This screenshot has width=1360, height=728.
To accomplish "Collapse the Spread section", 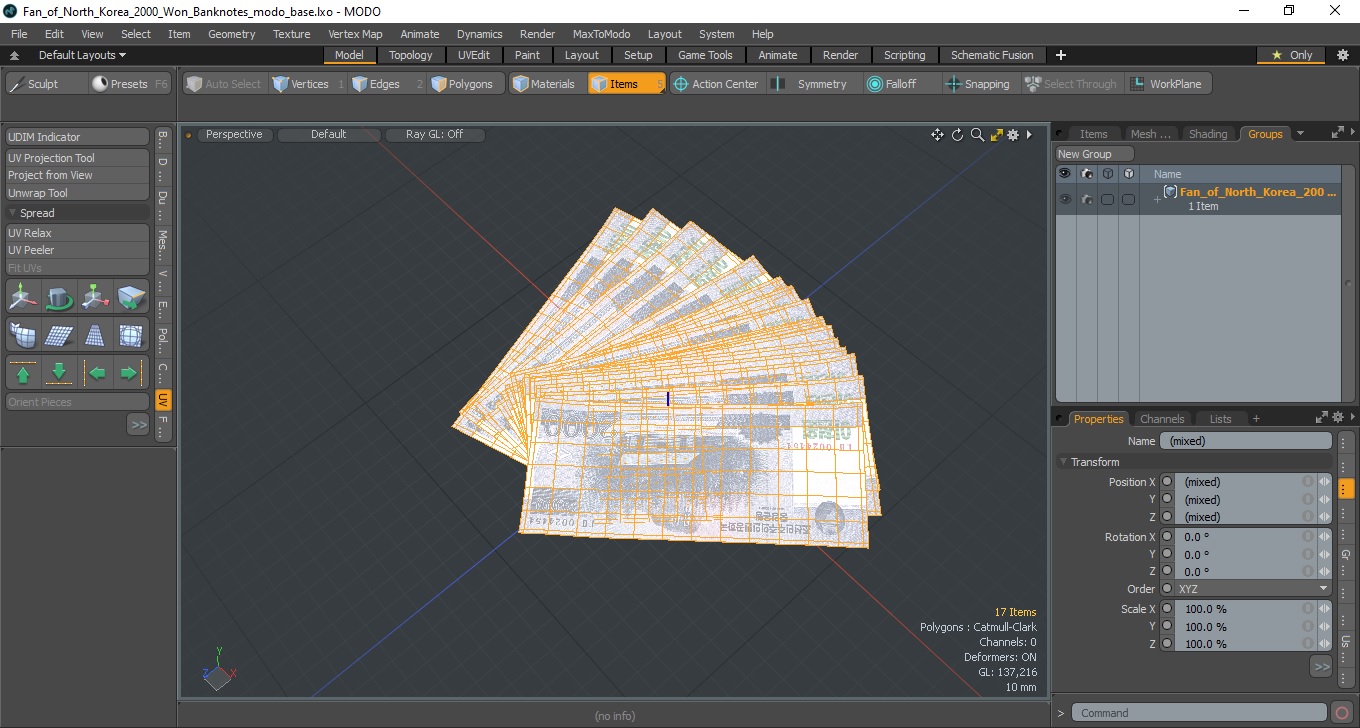I will pos(12,213).
